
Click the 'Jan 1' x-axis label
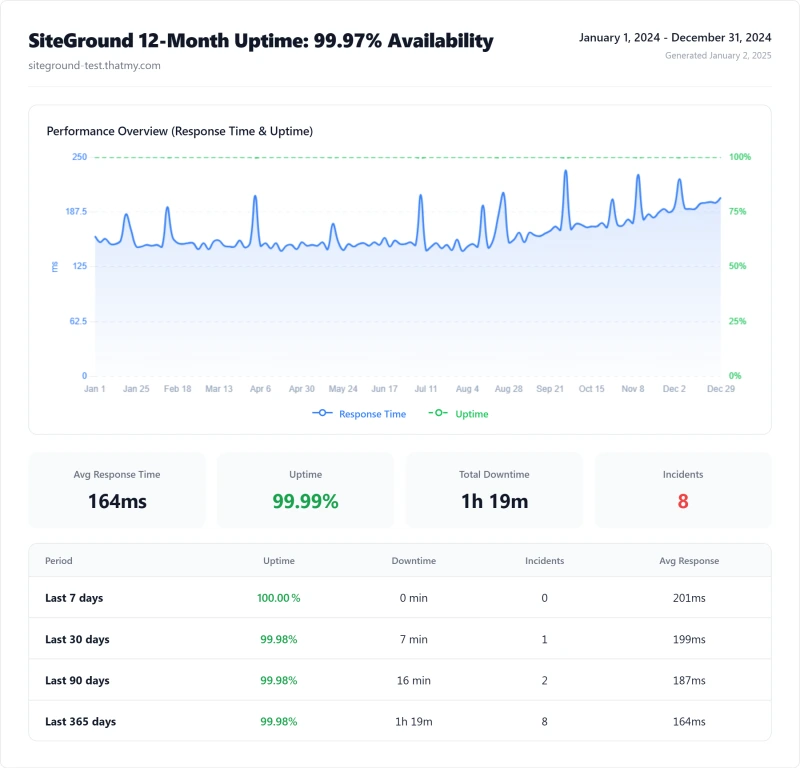94,389
